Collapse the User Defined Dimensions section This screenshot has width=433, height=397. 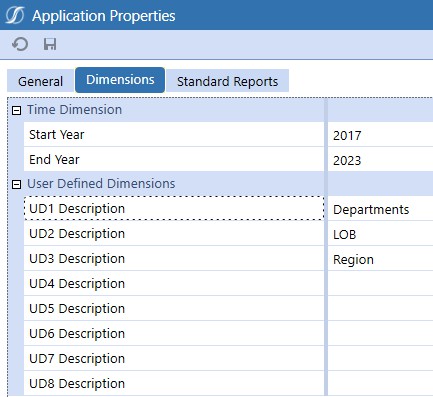[x=16, y=184]
